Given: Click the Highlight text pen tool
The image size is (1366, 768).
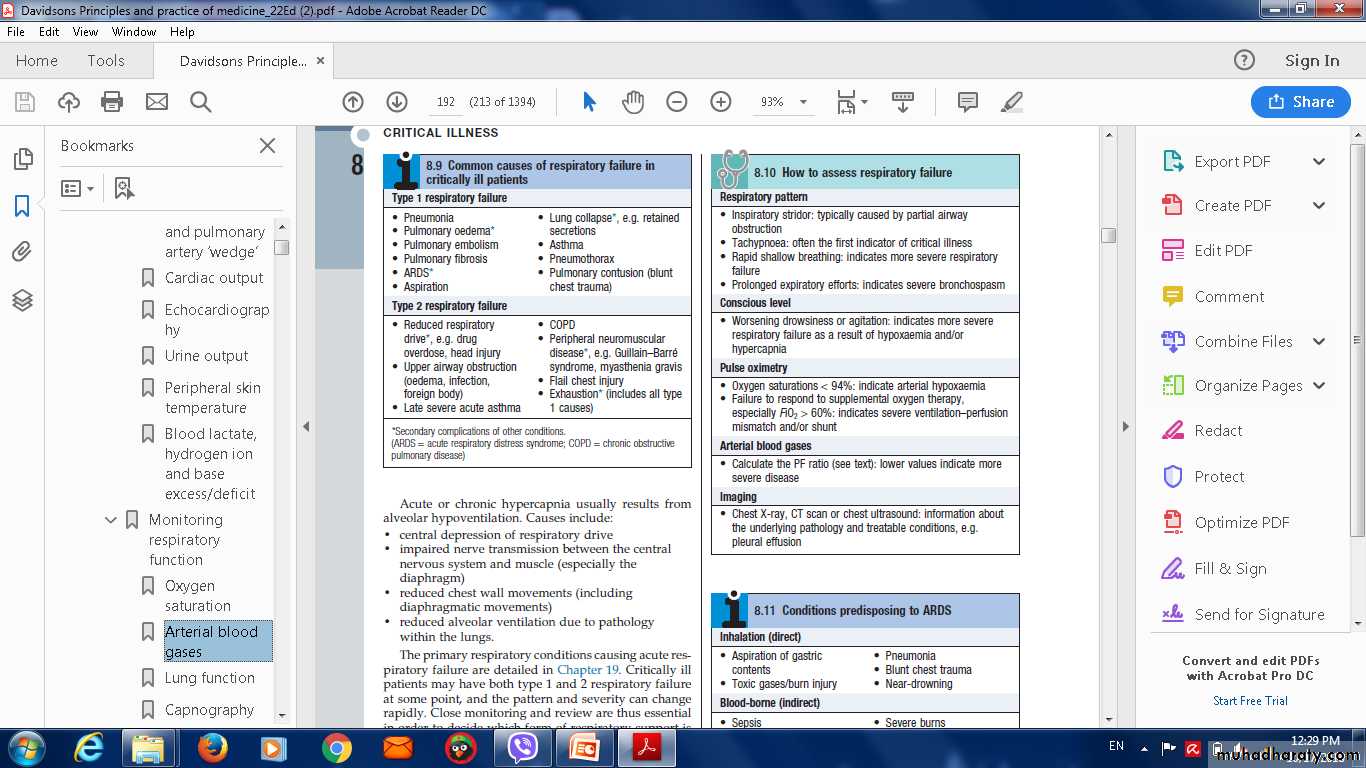Looking at the screenshot, I should pyautogui.click(x=1011, y=102).
